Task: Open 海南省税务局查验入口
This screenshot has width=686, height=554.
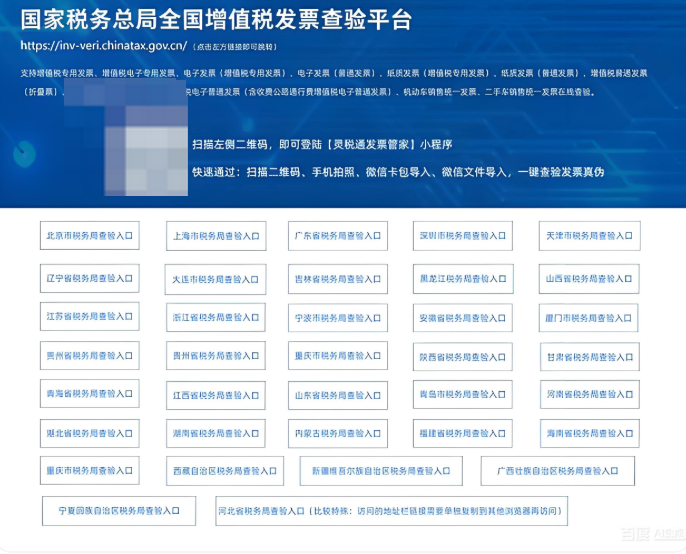Action: pyautogui.click(x=590, y=434)
